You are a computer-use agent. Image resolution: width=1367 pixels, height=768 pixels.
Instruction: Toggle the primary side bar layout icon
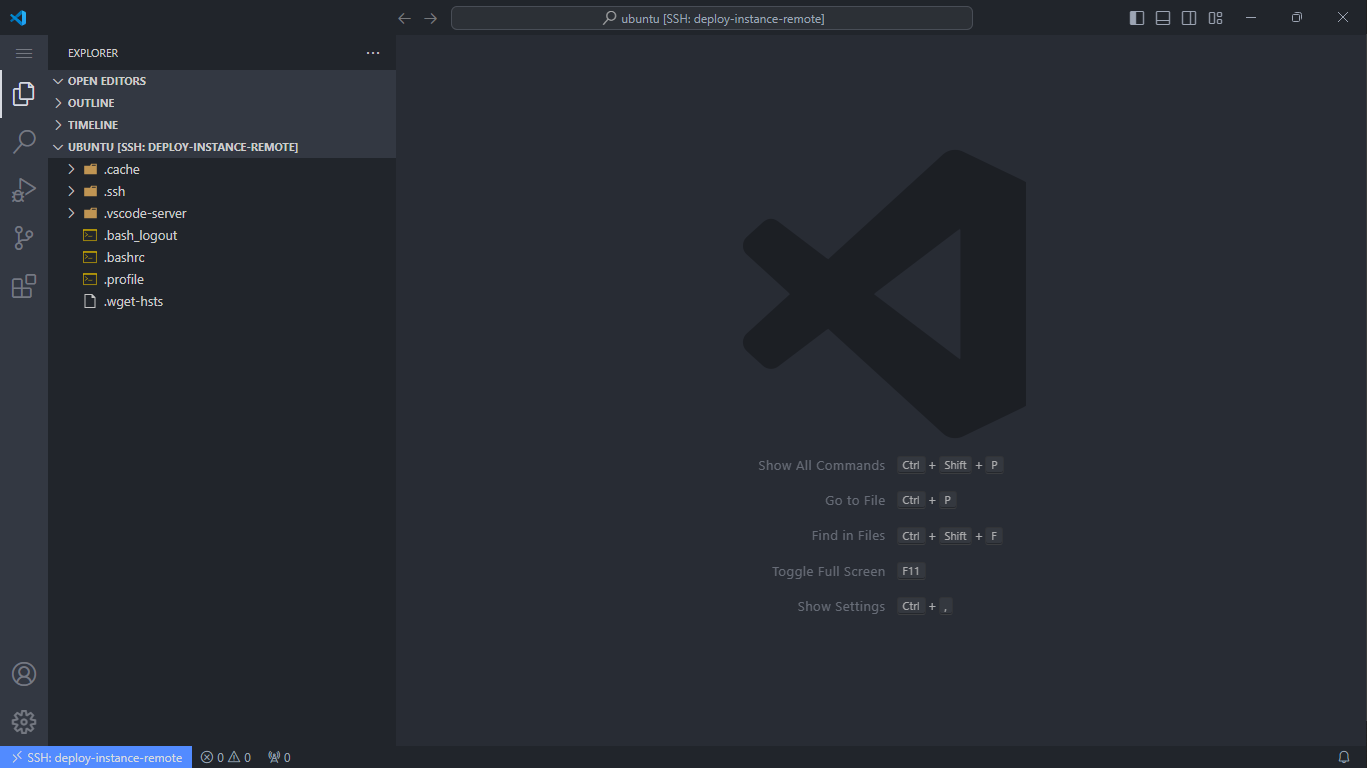point(1137,18)
